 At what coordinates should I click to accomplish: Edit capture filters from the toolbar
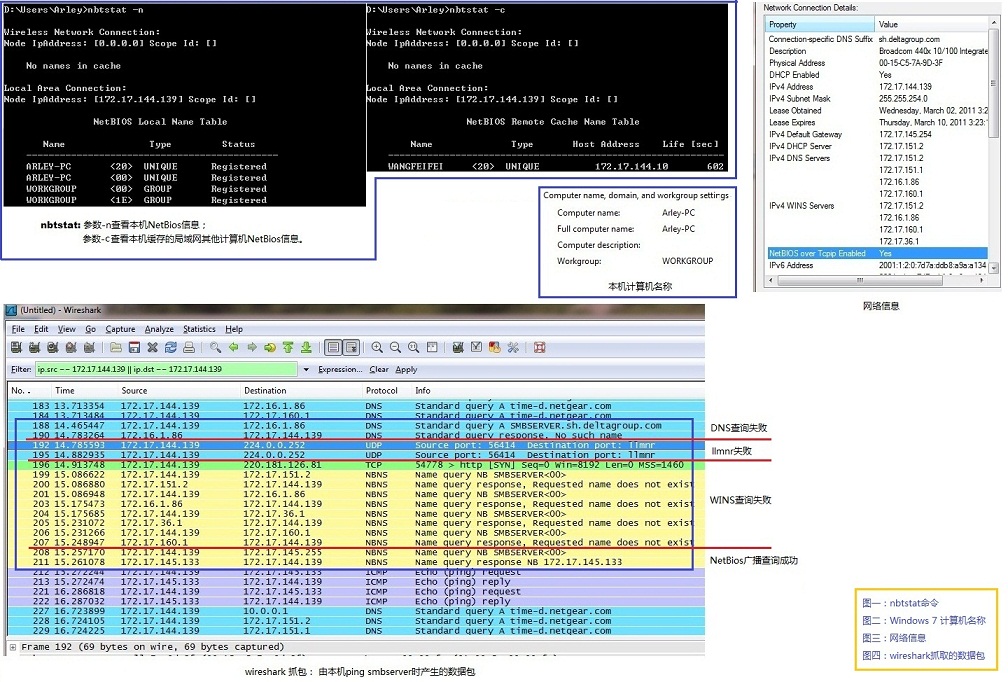point(458,348)
